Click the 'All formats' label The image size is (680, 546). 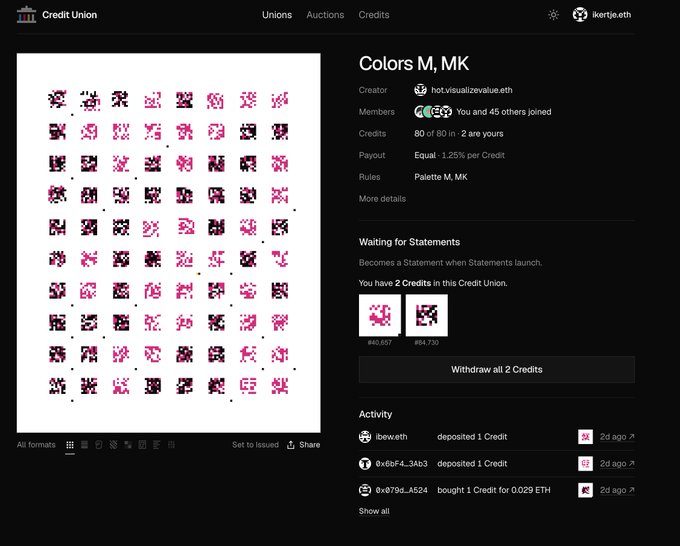[x=36, y=445]
